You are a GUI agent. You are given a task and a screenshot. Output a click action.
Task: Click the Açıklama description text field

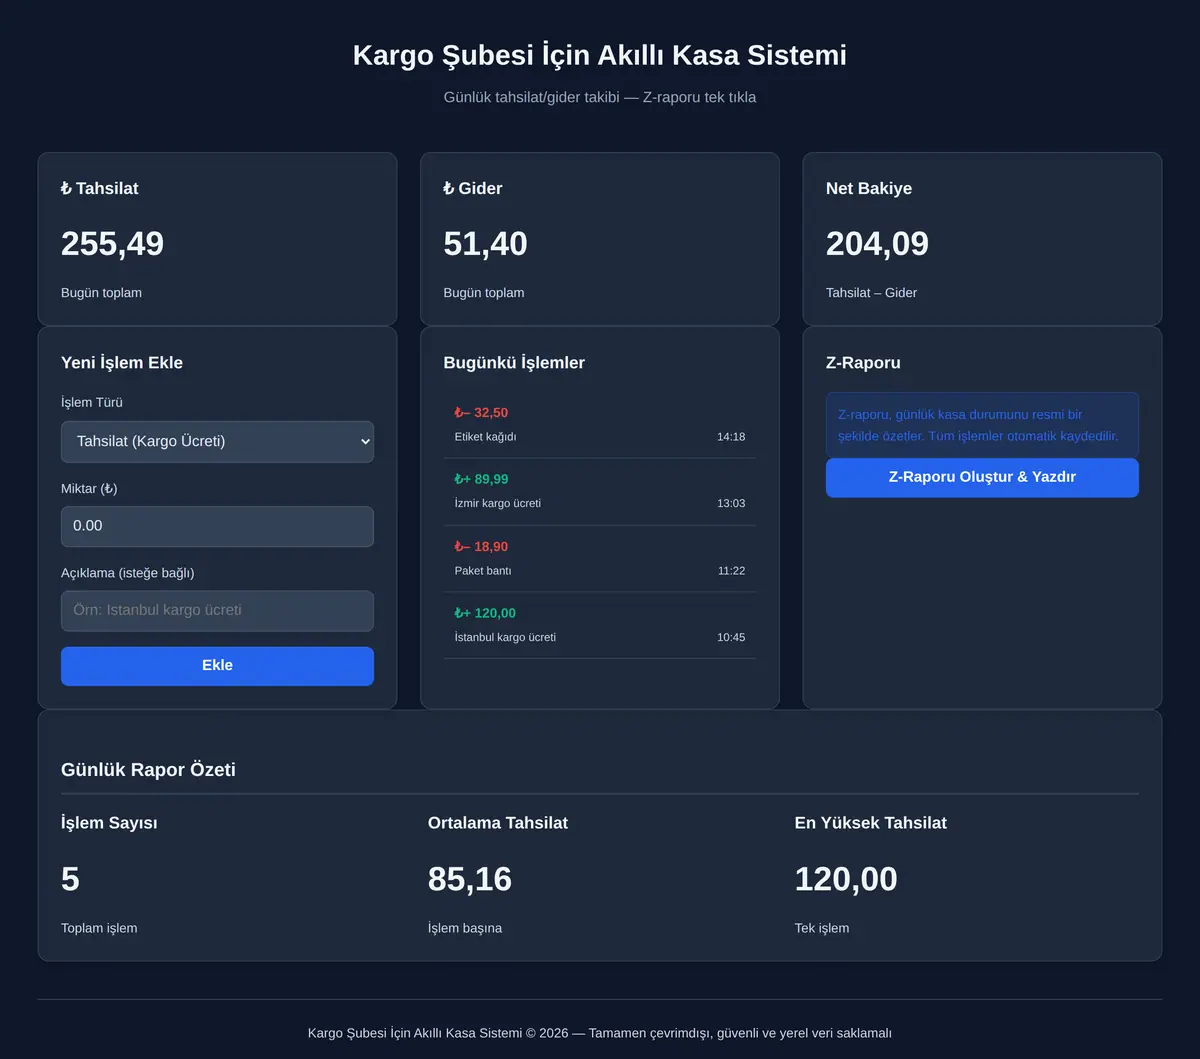[x=217, y=611]
